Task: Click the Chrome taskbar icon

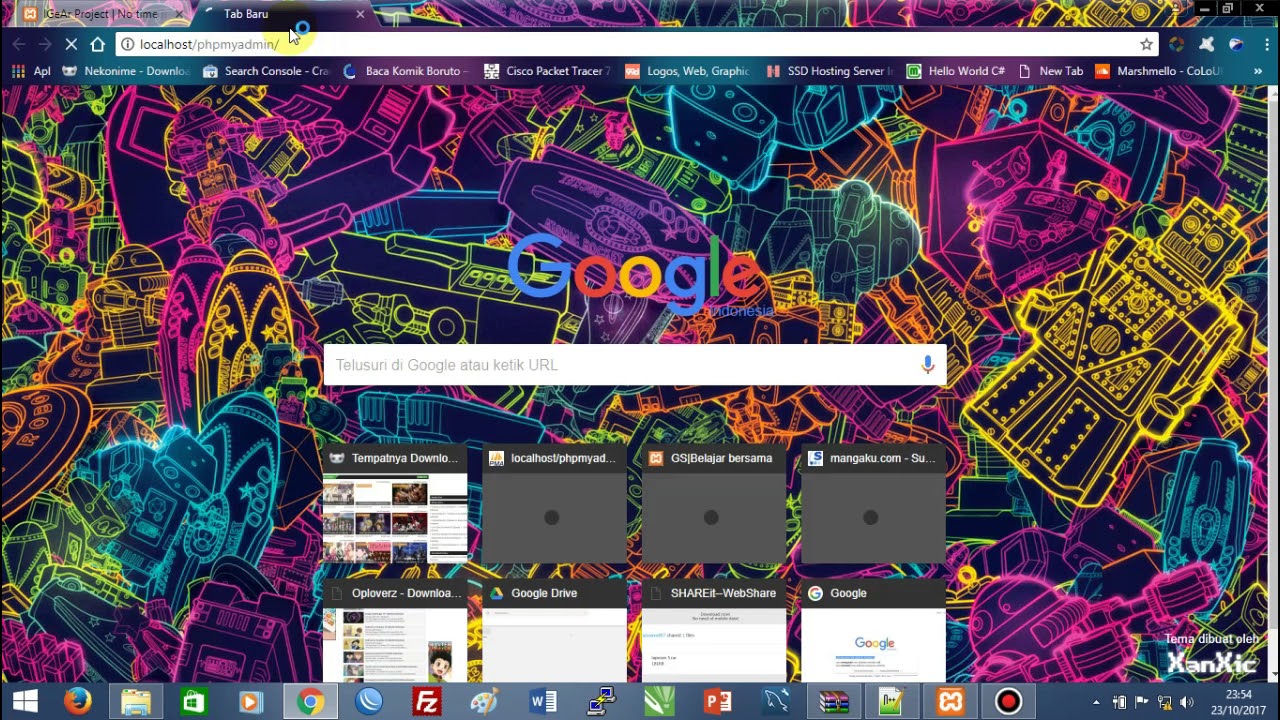Action: click(x=310, y=701)
